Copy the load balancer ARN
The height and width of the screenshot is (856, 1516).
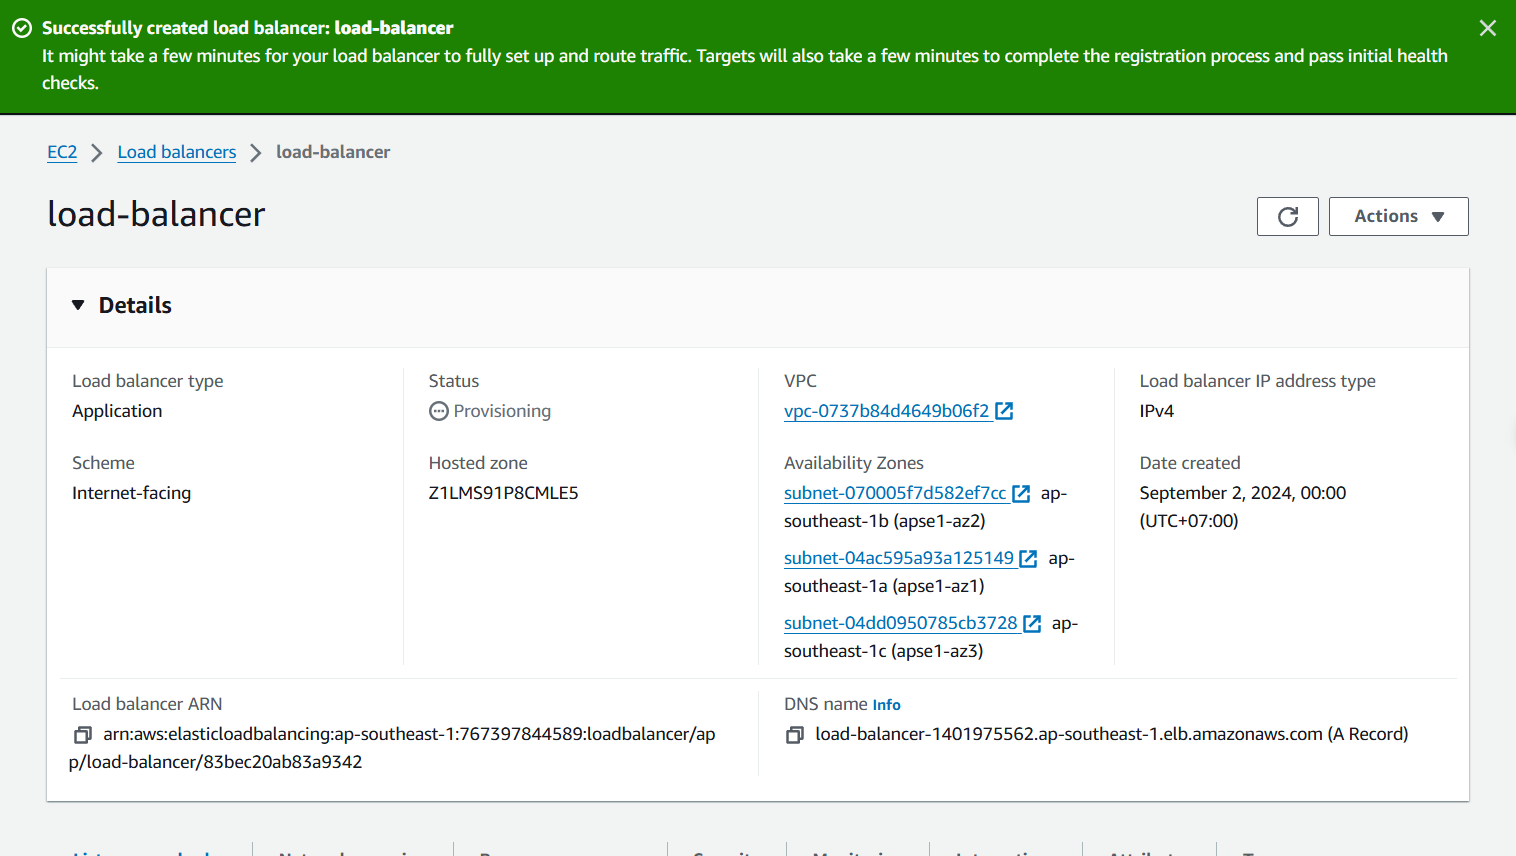[x=82, y=735]
